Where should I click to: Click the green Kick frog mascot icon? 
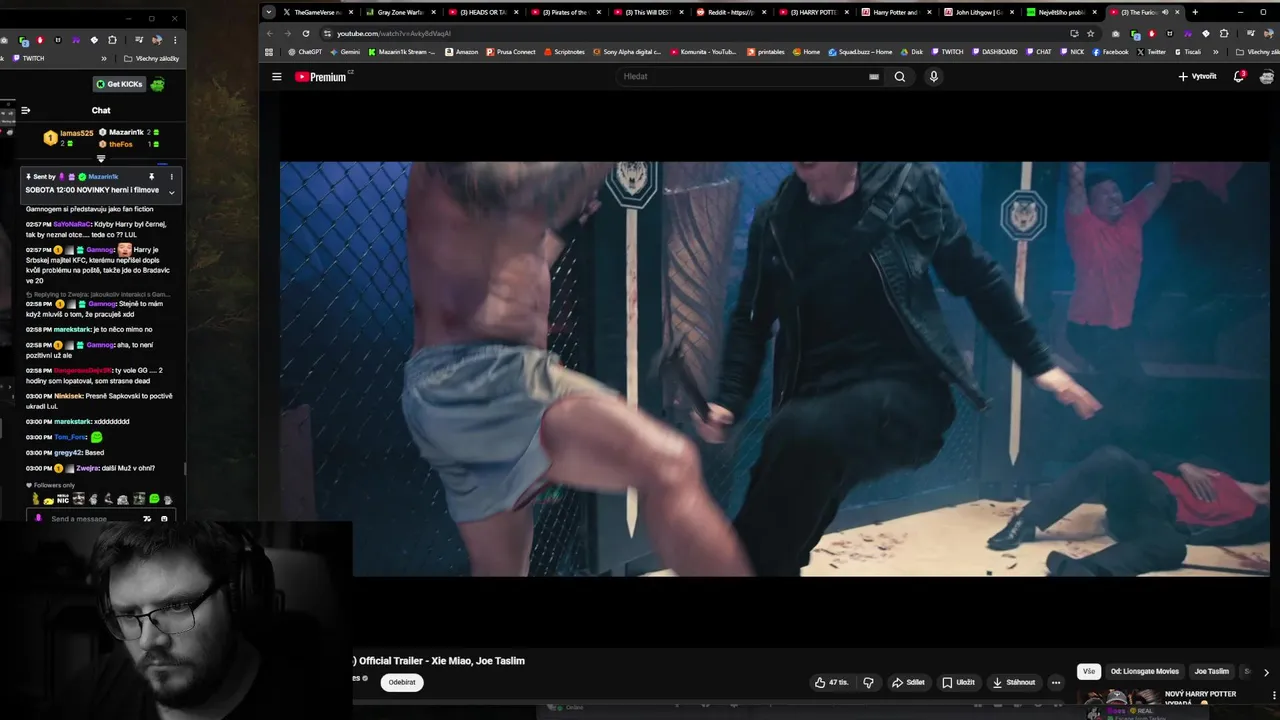point(157,84)
